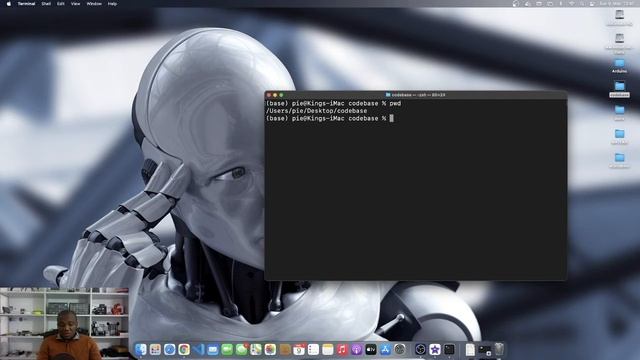
Task: Click the date and time in menu bar
Action: point(616,4)
